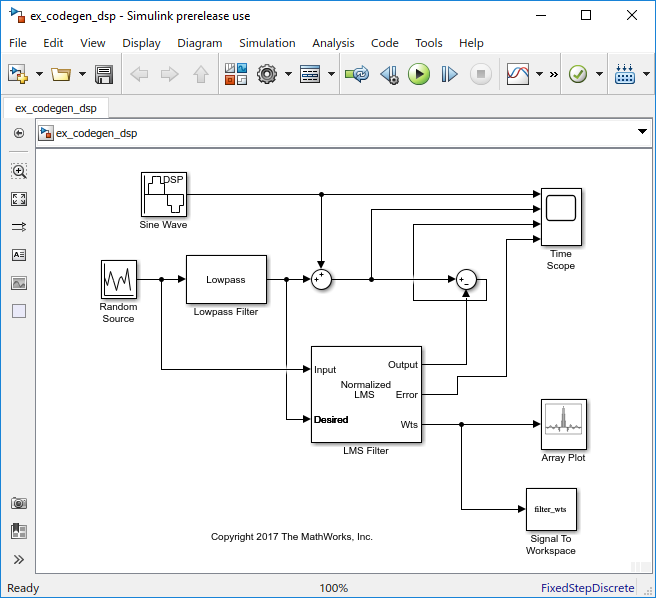656x598 pixels.
Task: Open the dropdown next to the New Model icon
Action: (x=39, y=74)
